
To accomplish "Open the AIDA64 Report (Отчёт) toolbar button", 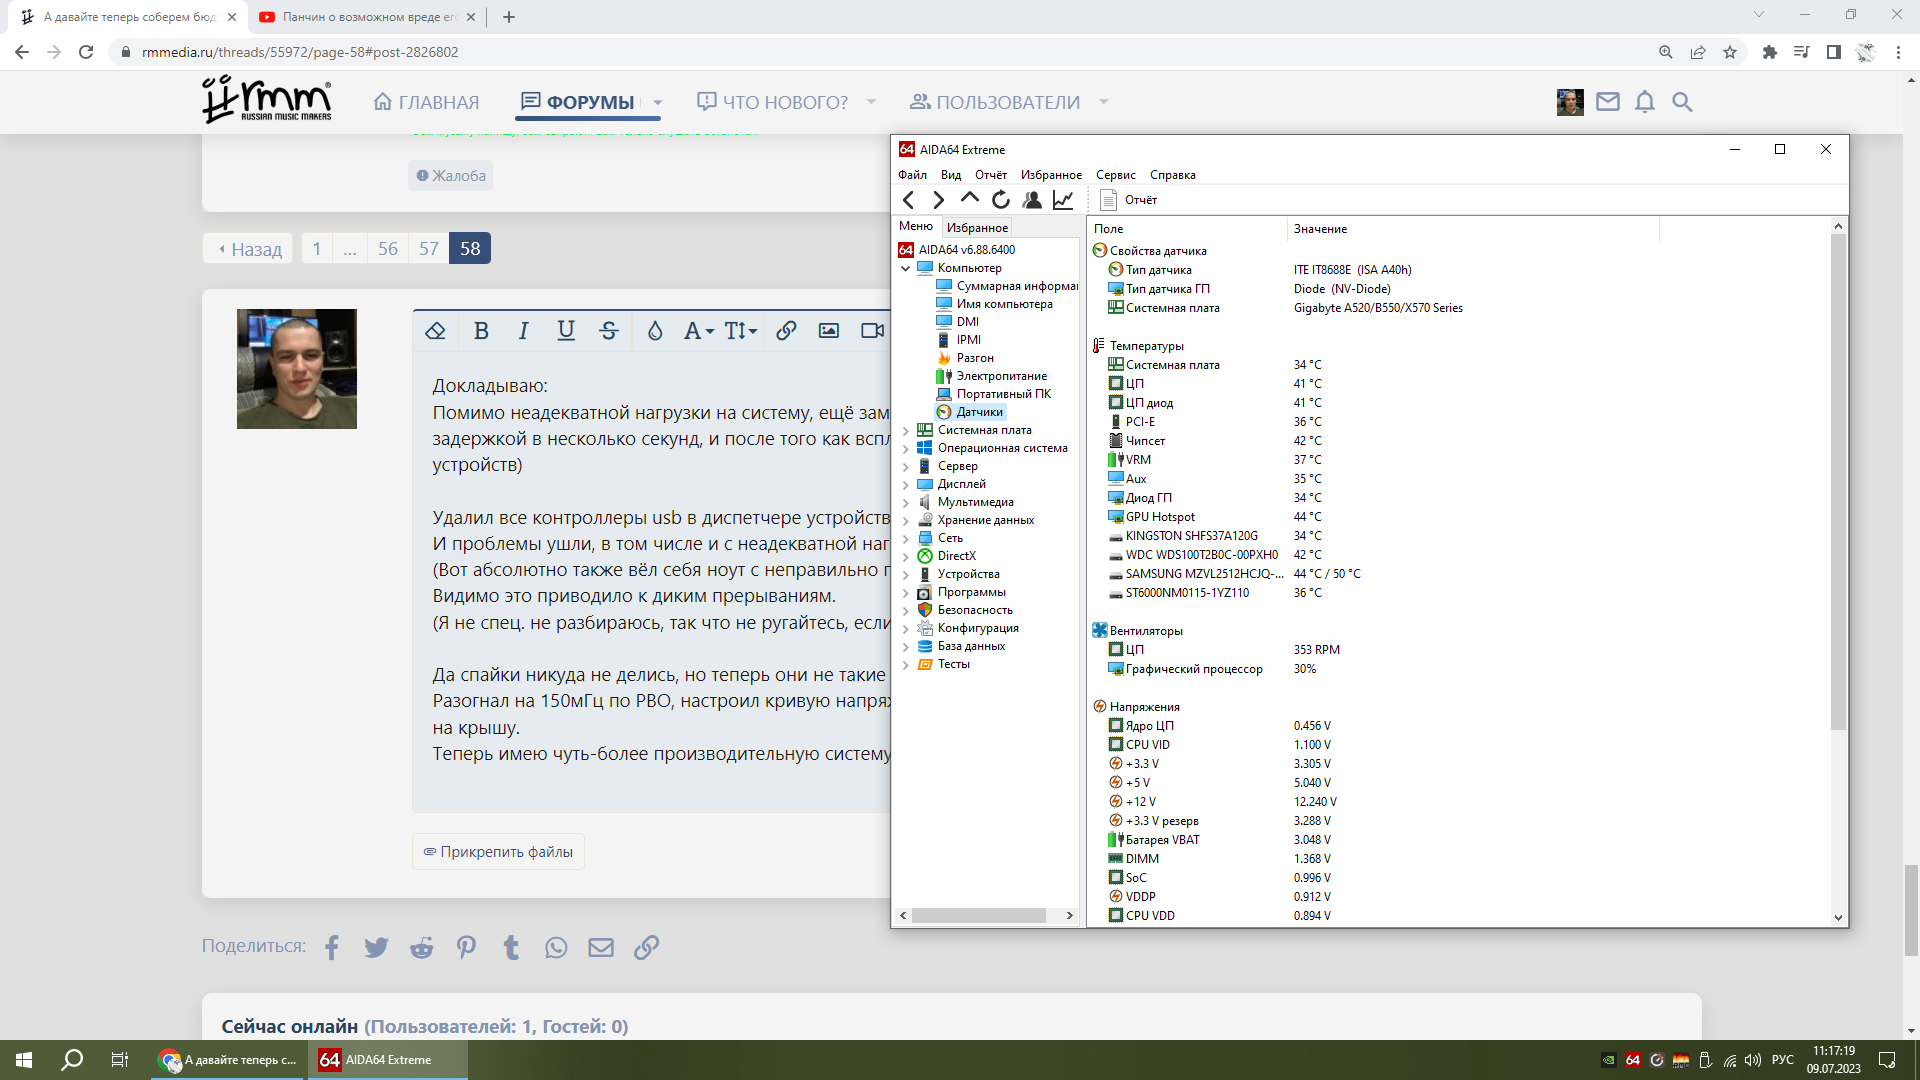I will click(1129, 200).
